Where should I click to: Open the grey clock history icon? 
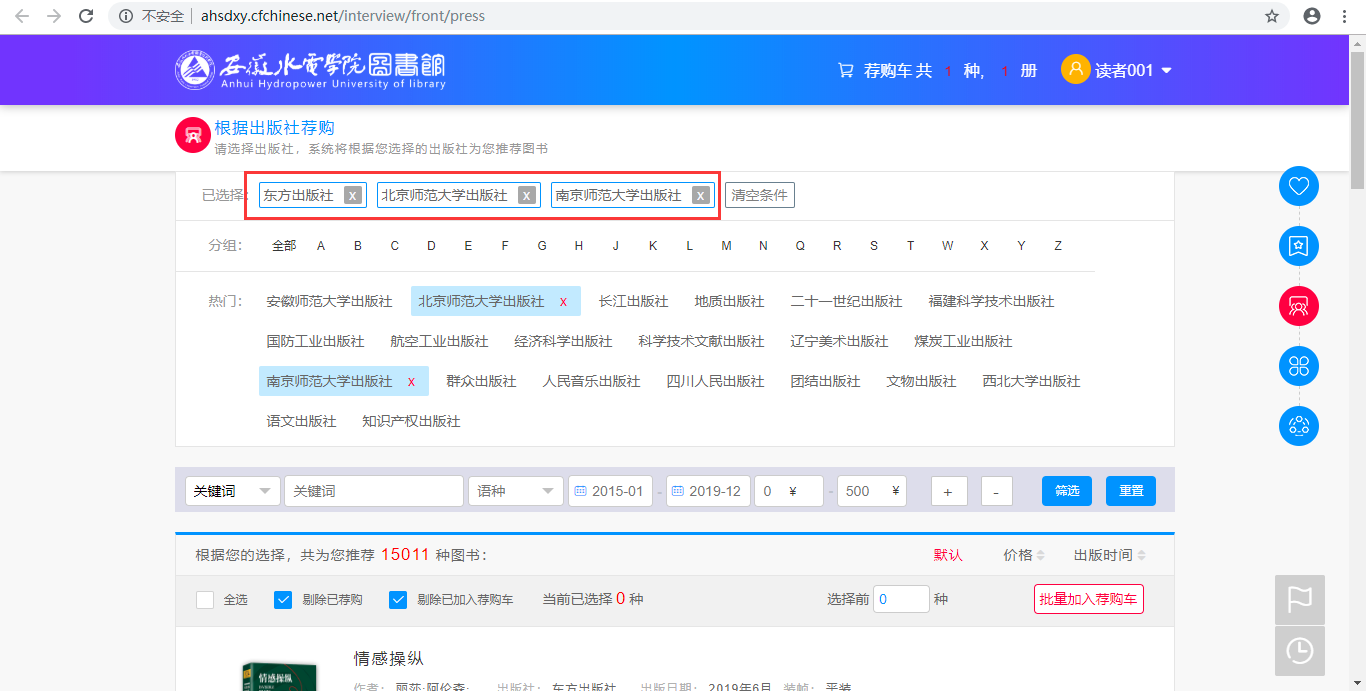(x=1299, y=651)
